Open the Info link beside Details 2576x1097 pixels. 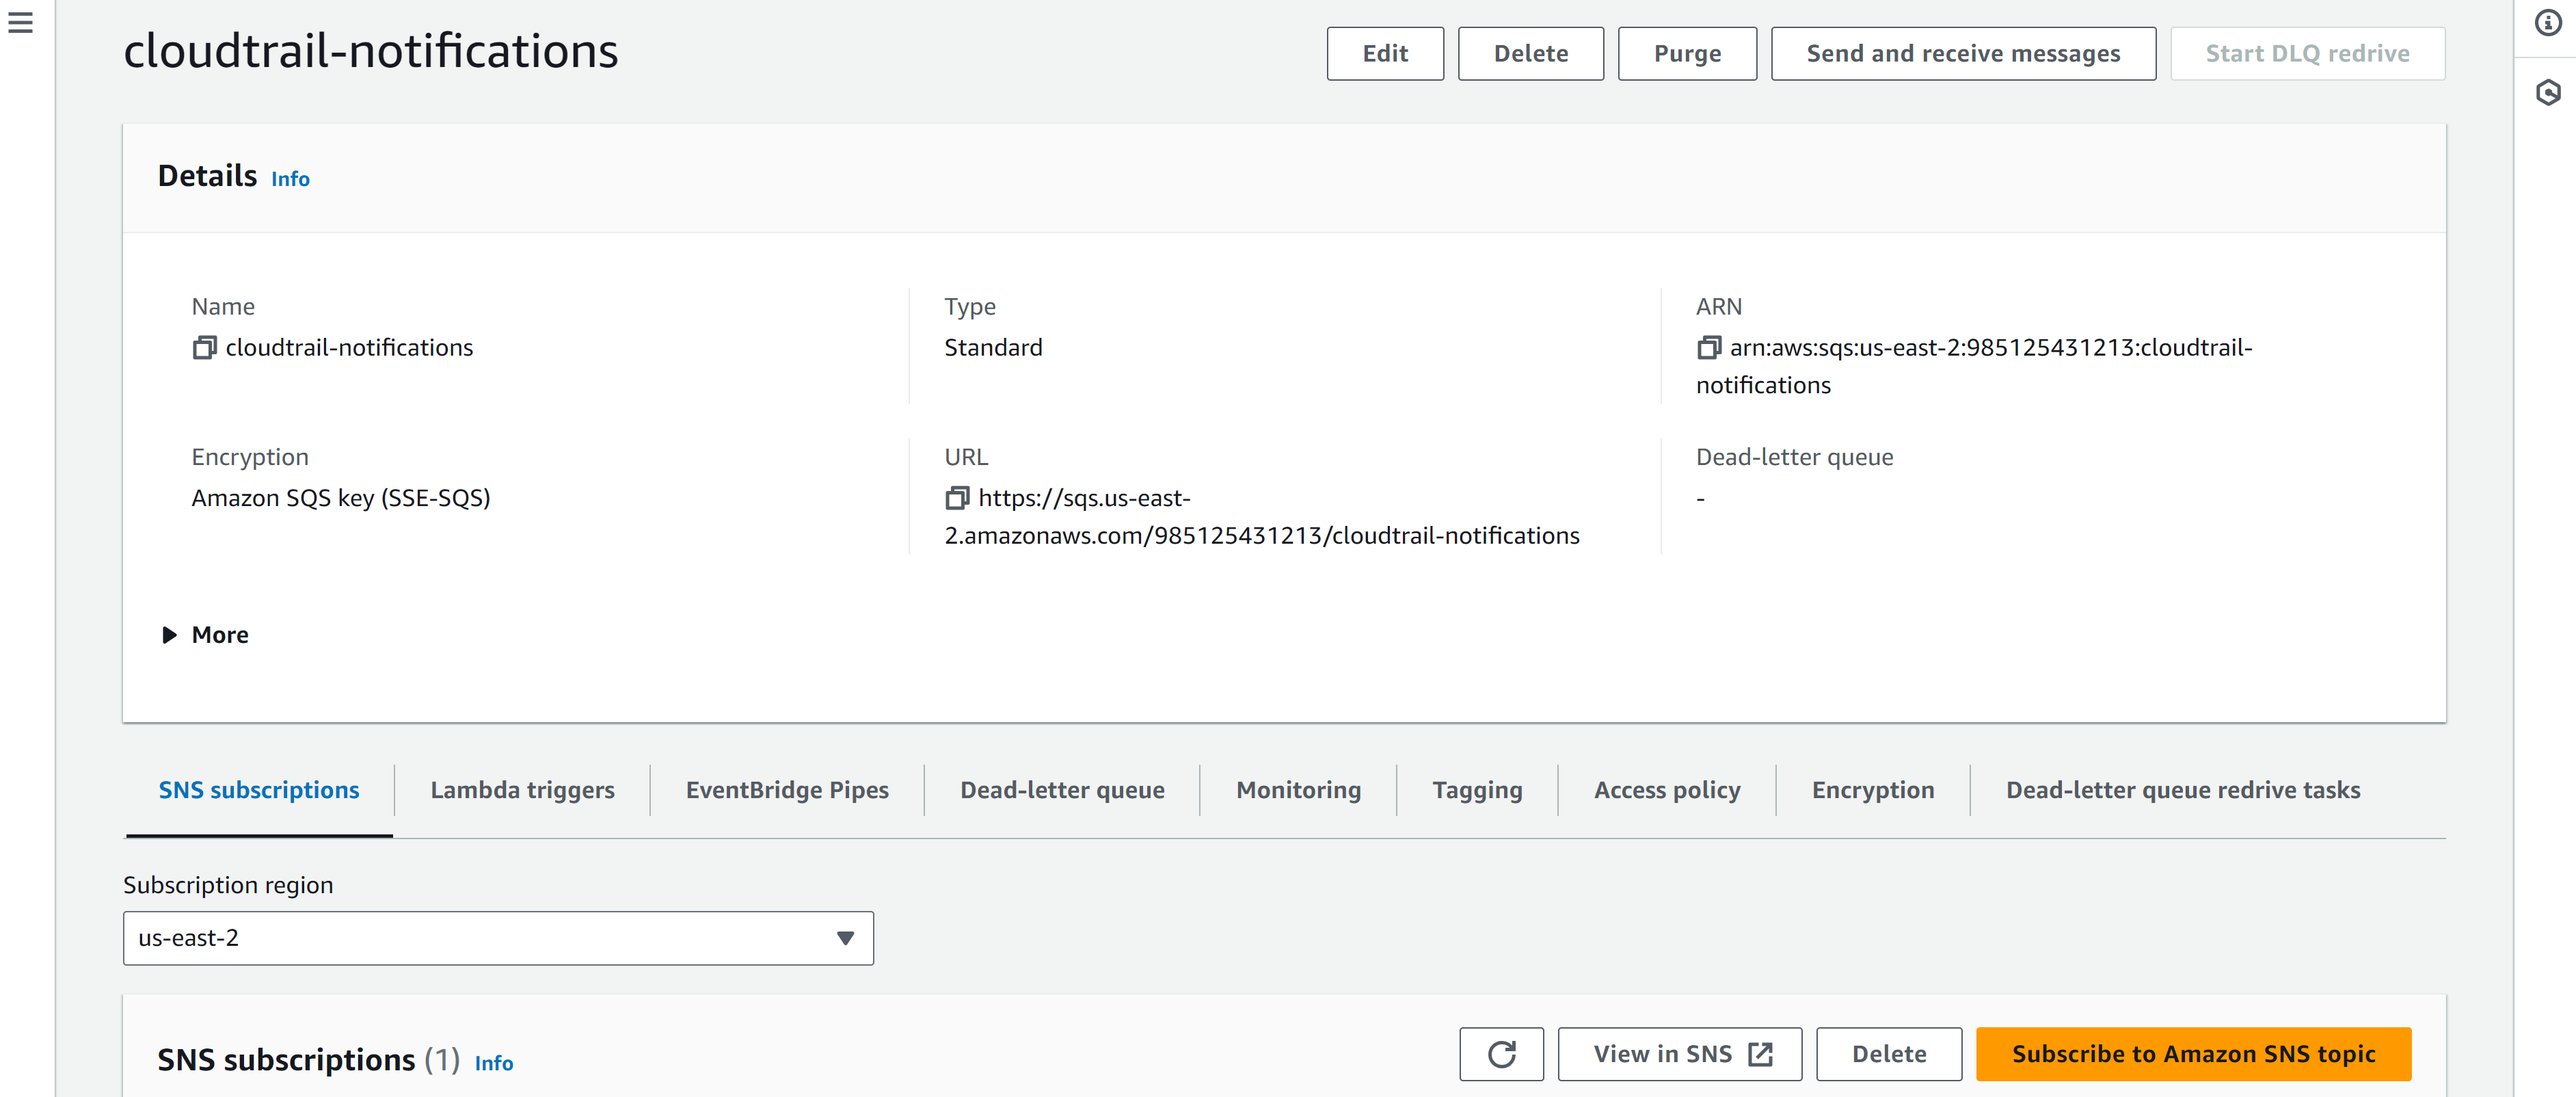pos(290,178)
